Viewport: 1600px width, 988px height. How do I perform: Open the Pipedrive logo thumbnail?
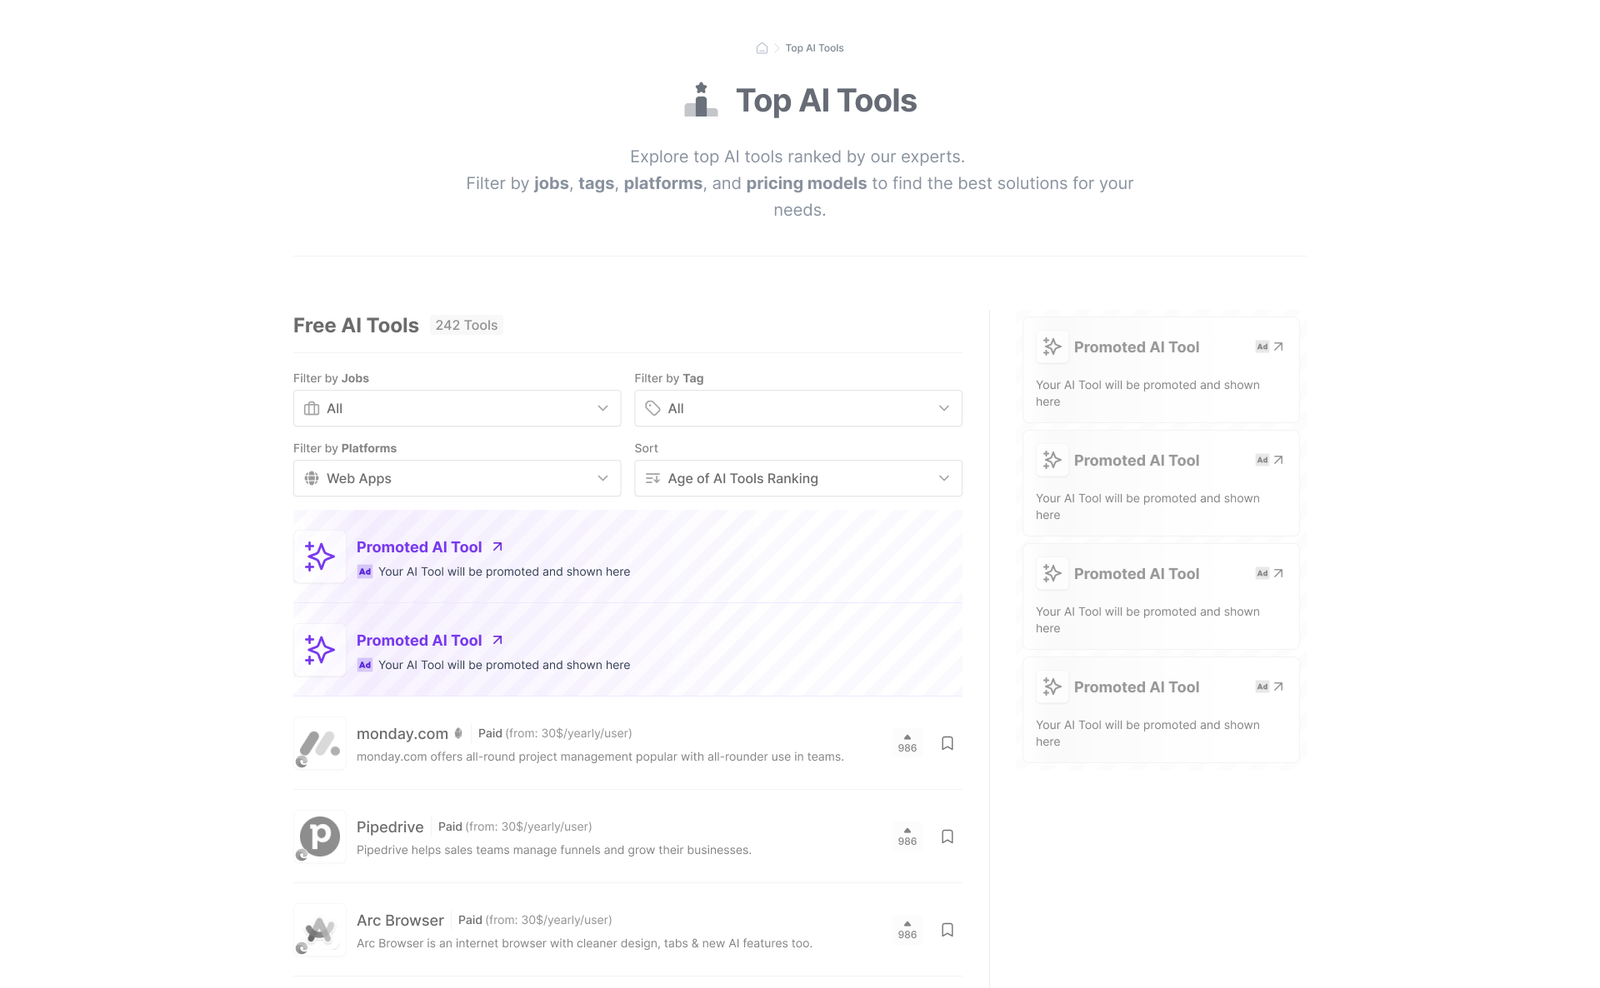click(320, 836)
